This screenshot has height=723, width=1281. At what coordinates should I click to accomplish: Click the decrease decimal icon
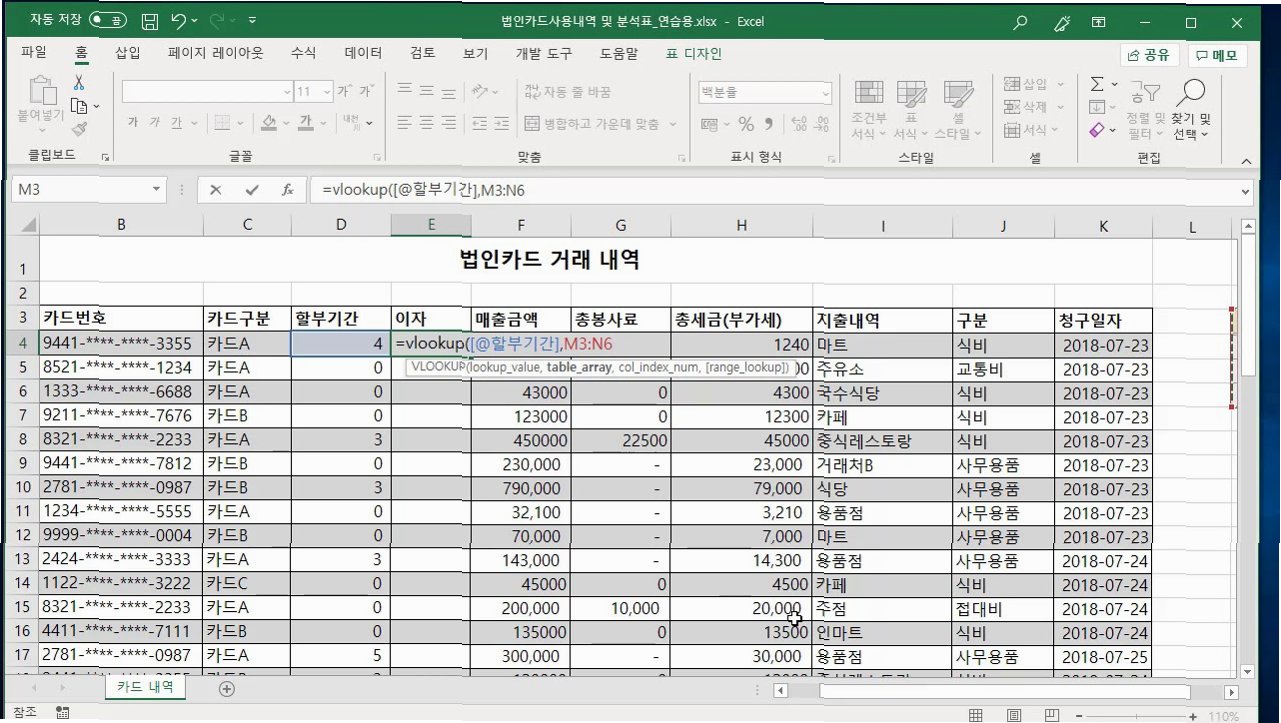click(x=821, y=125)
